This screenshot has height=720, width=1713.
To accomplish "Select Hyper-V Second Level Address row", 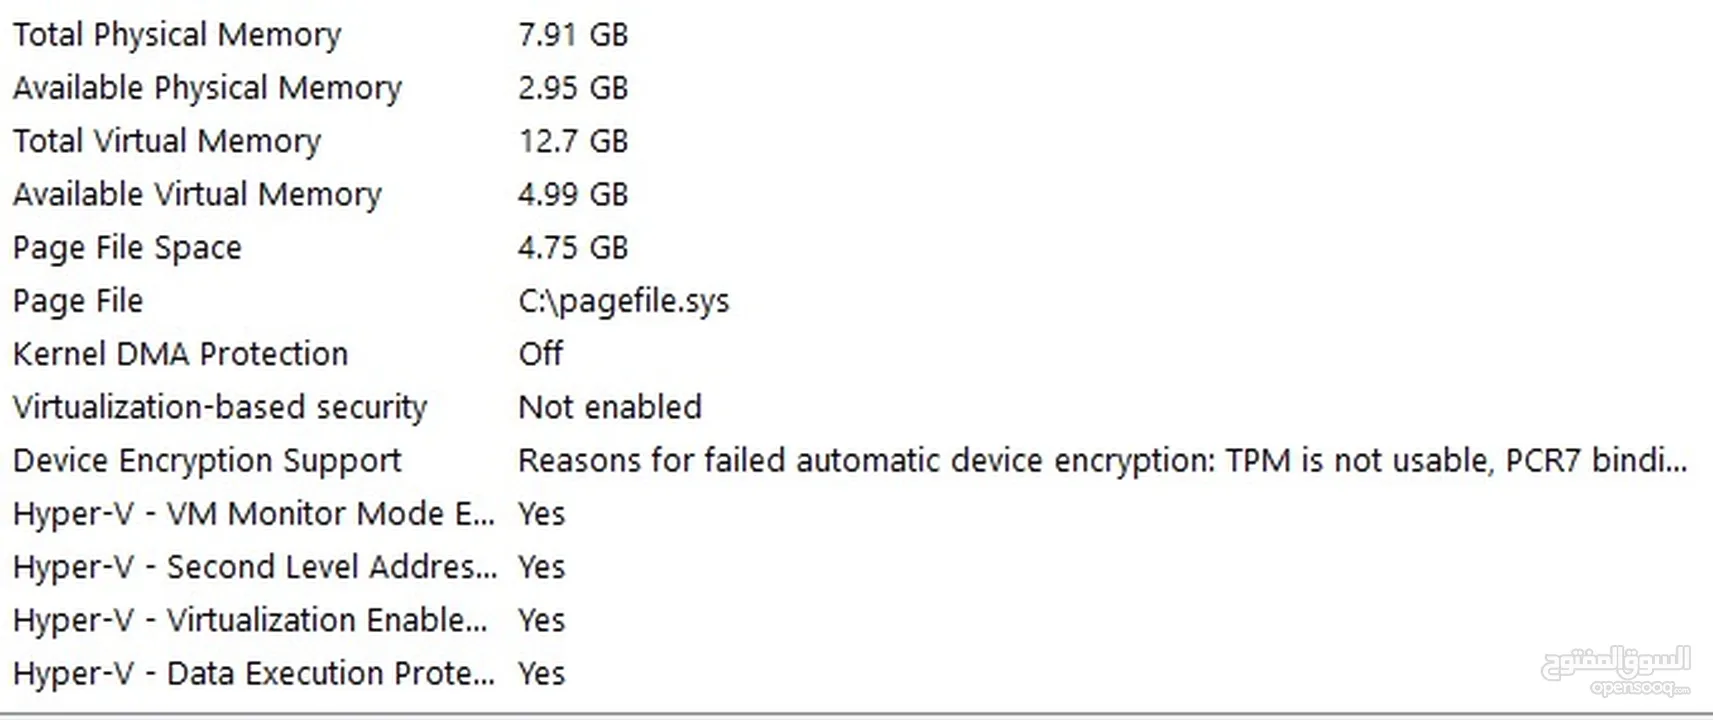I will [856, 567].
